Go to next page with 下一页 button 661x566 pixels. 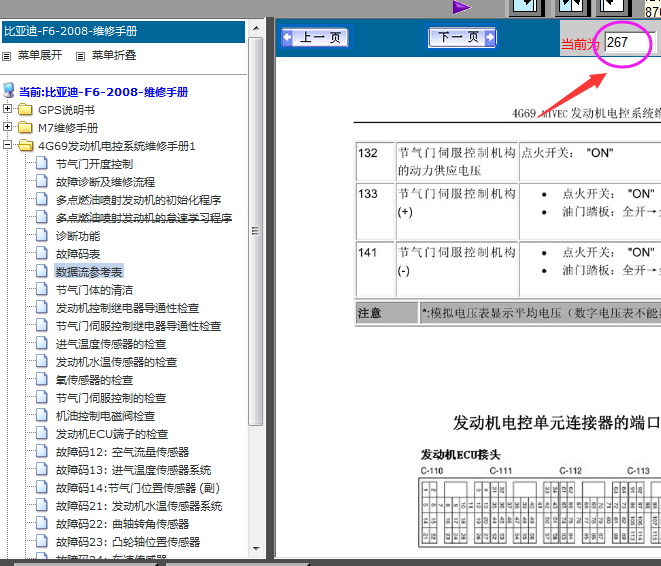[462, 37]
